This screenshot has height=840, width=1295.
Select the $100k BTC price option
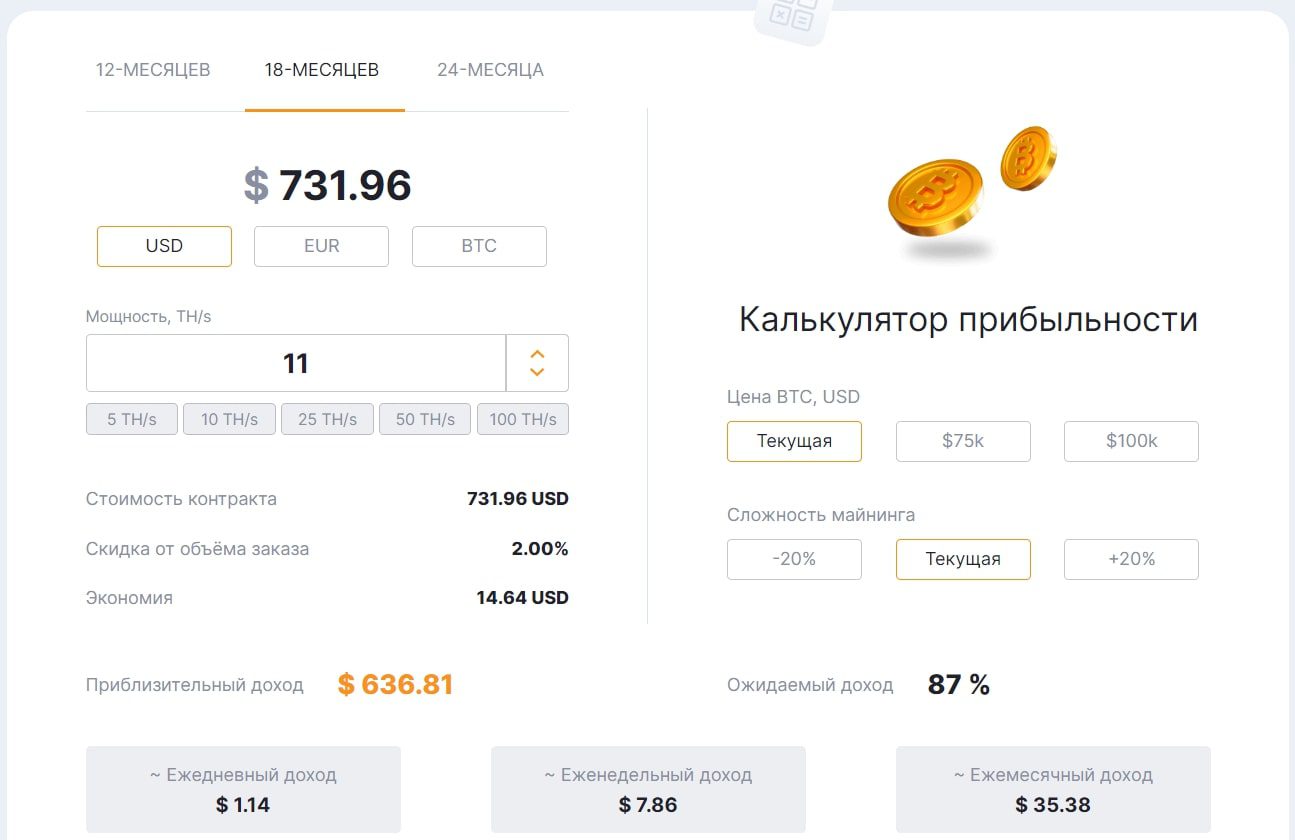pos(1131,441)
